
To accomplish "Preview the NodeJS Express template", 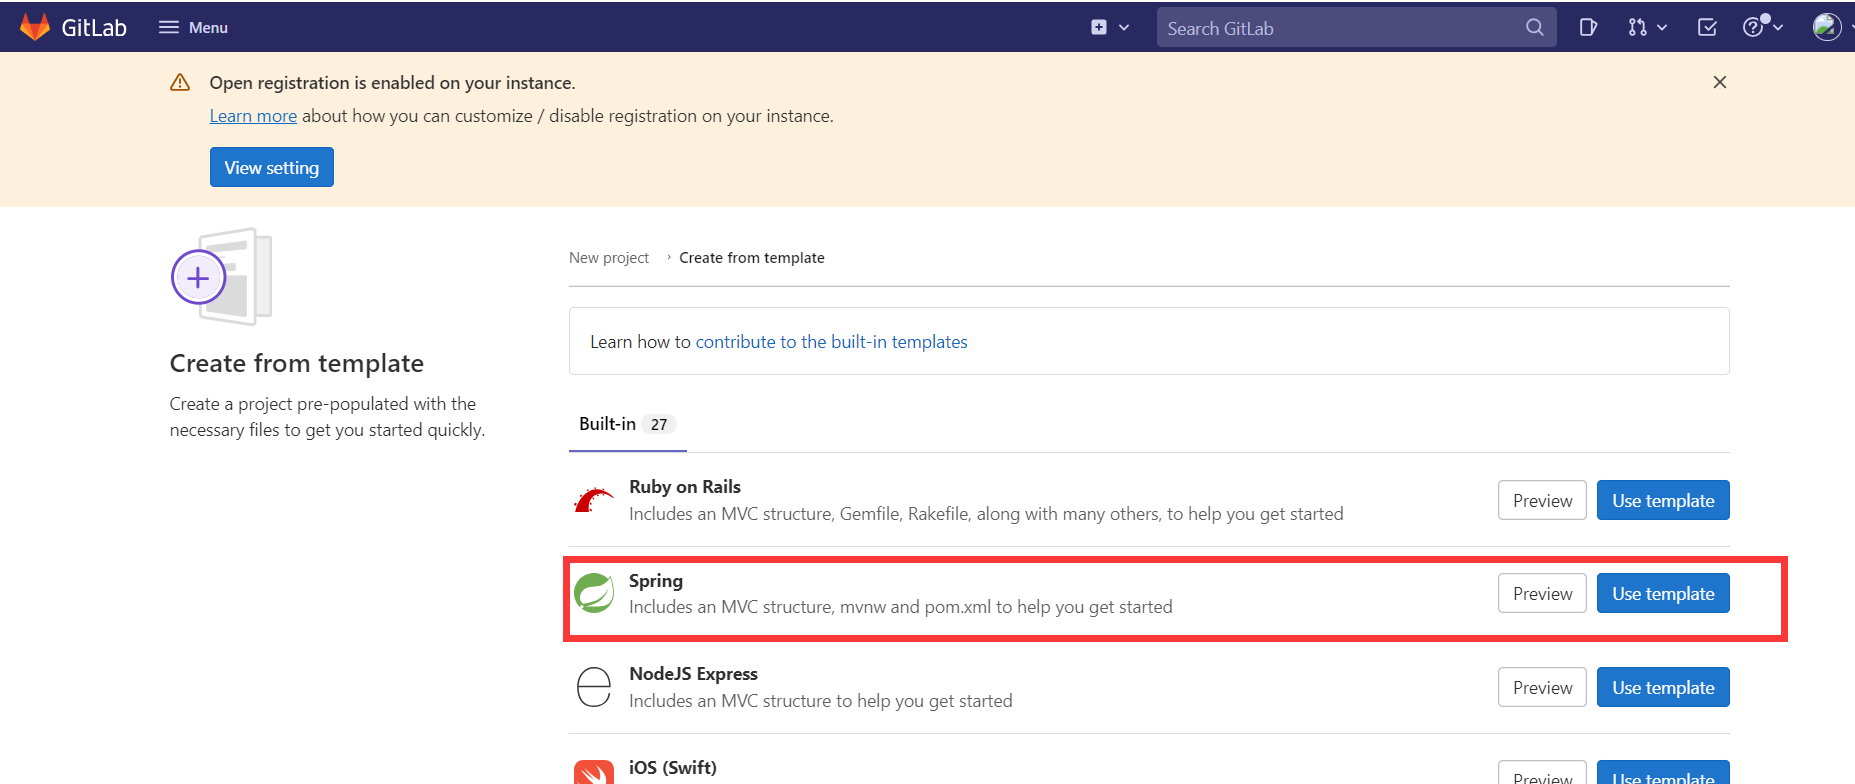I will 1542,687.
